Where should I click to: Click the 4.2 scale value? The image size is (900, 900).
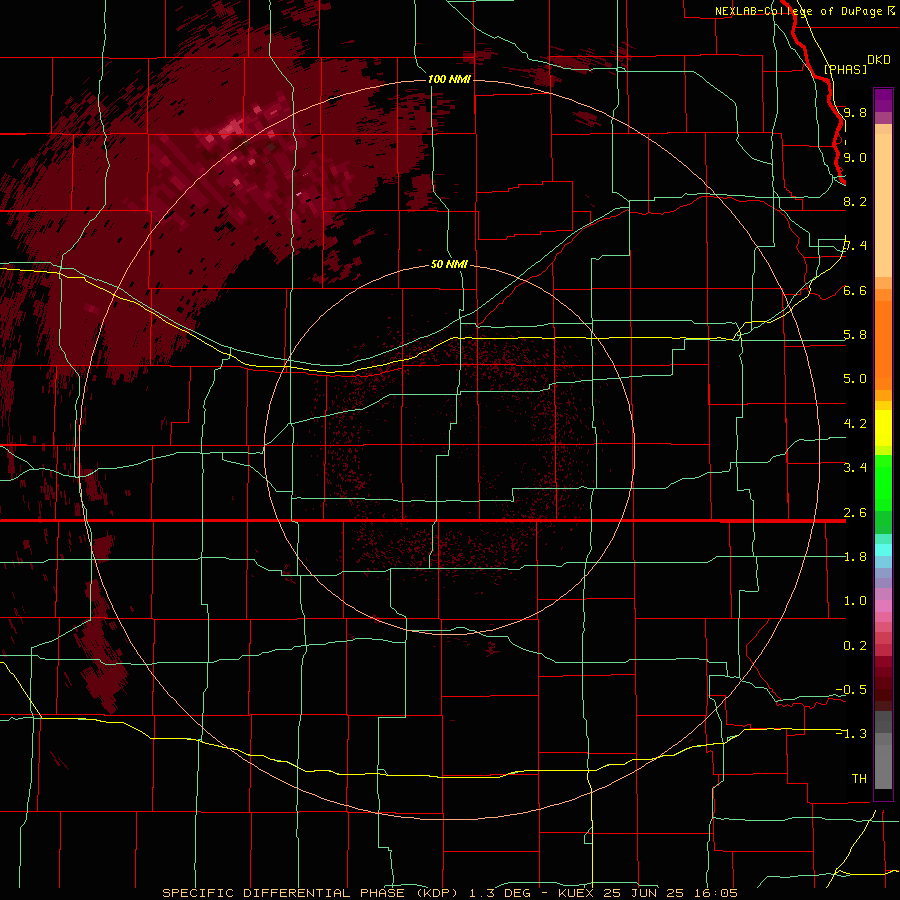855,424
